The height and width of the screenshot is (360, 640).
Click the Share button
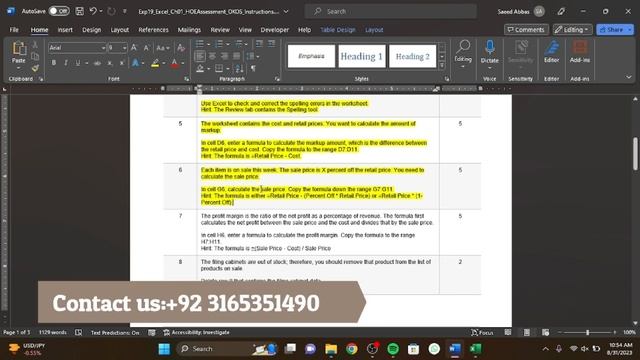pos(615,30)
